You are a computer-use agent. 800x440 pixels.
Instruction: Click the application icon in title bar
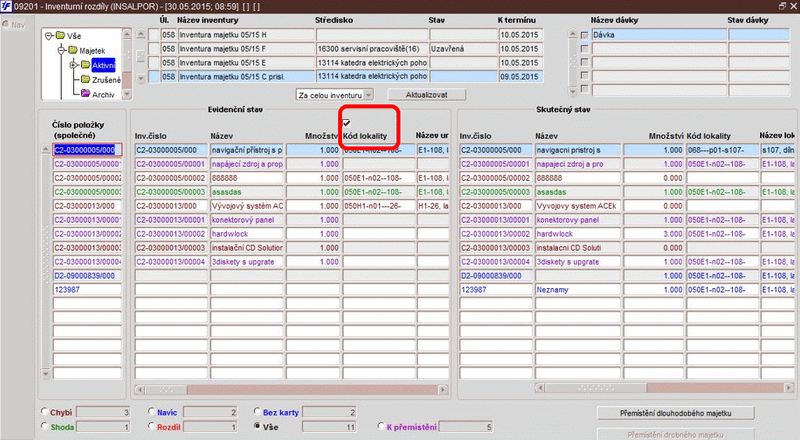(6, 6)
